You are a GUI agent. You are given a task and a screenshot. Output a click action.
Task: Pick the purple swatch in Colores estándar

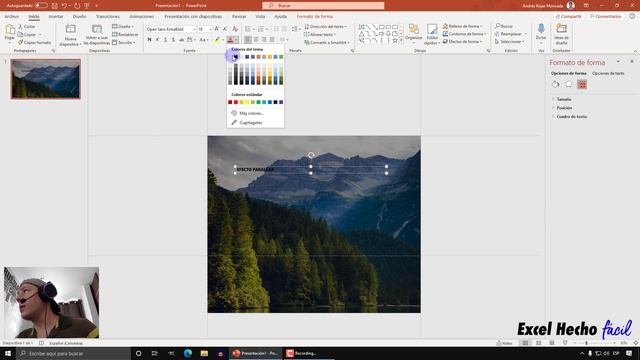pyautogui.click(x=281, y=102)
